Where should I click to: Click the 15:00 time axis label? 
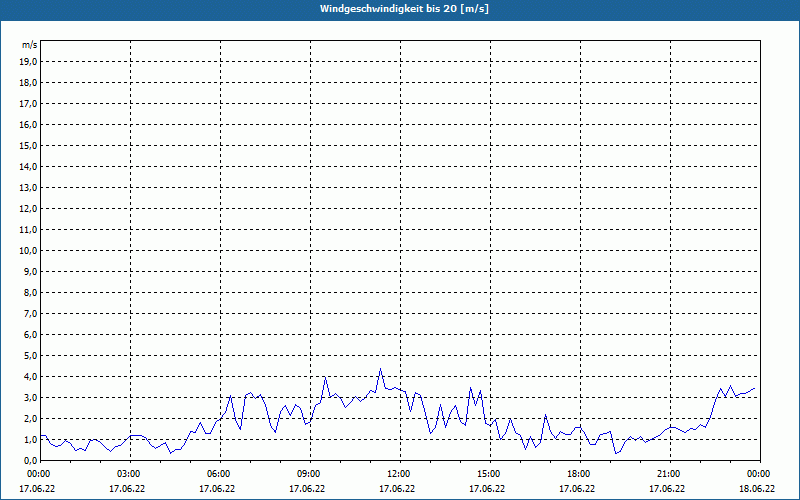[488, 474]
